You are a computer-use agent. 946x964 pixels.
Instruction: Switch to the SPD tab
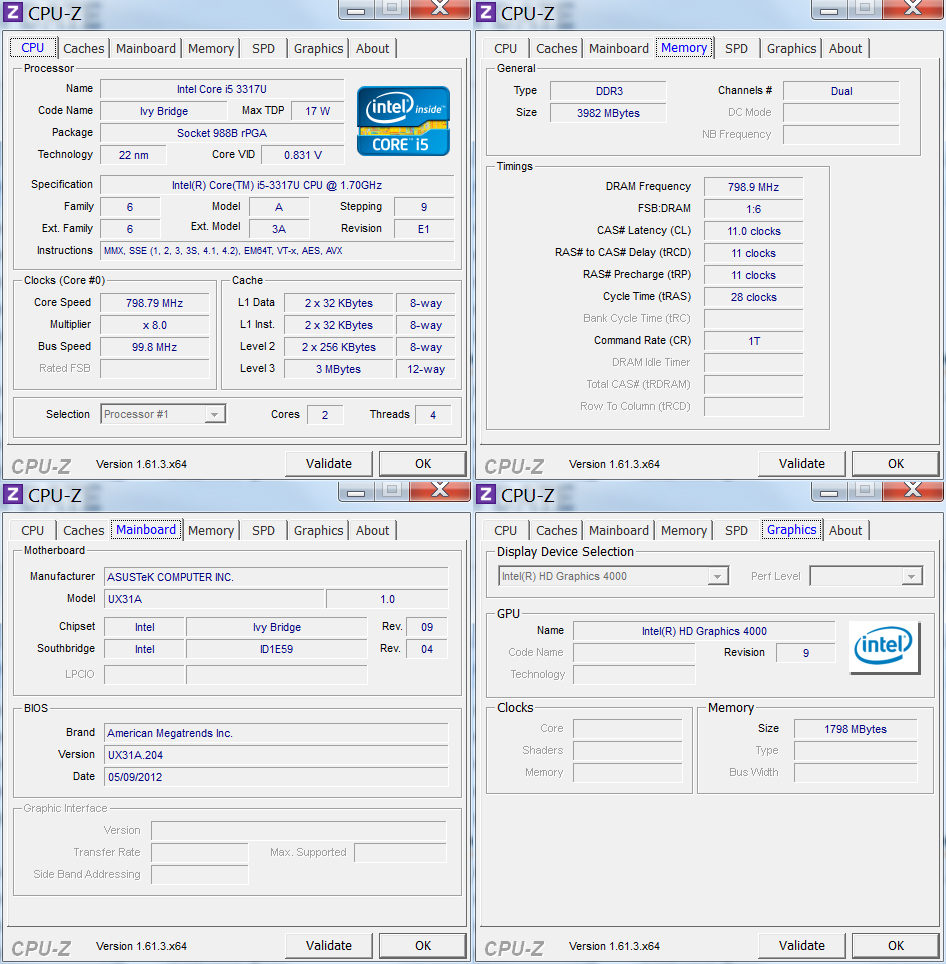[263, 47]
